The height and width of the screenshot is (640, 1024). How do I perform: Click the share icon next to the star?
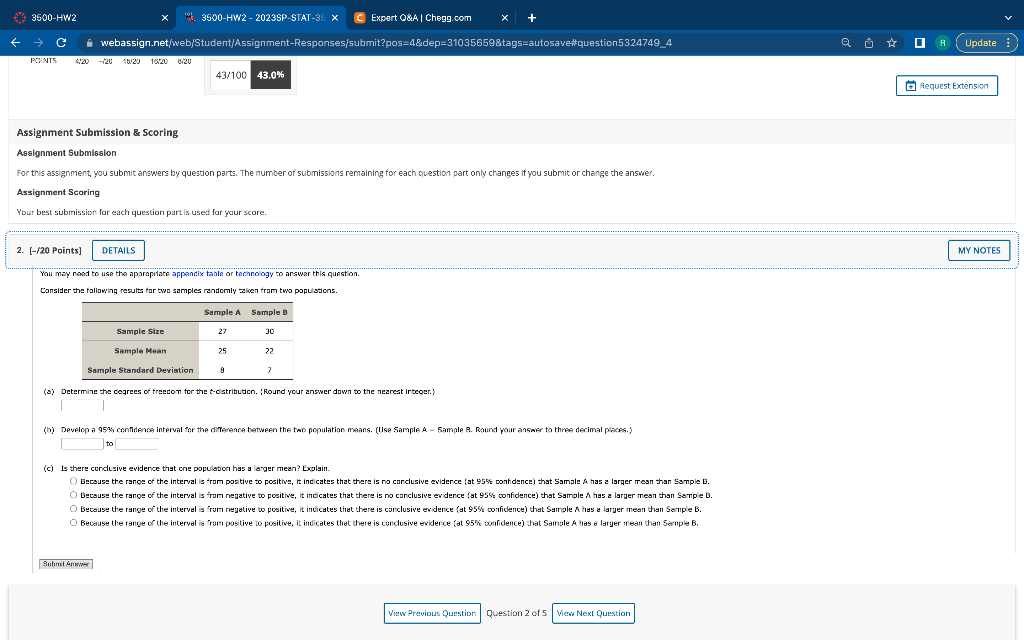867,43
